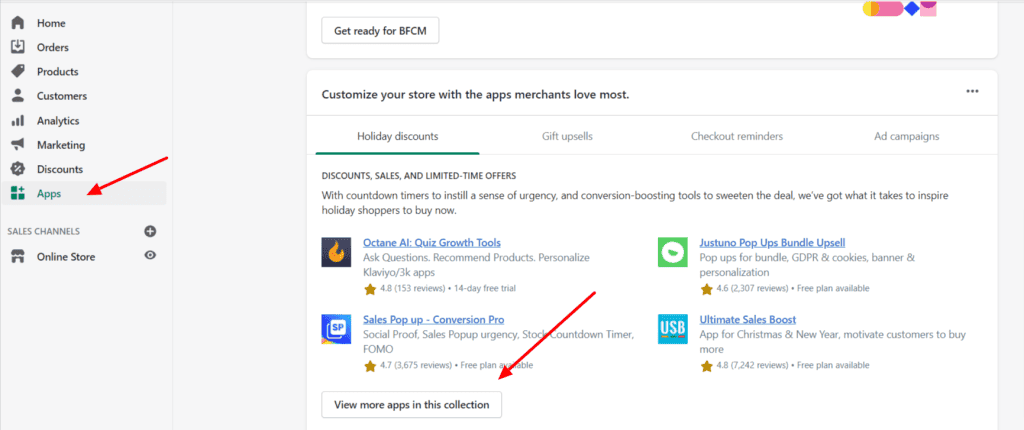The image size is (1024, 430).
Task: View online store via eye icon
Action: [x=150, y=256]
